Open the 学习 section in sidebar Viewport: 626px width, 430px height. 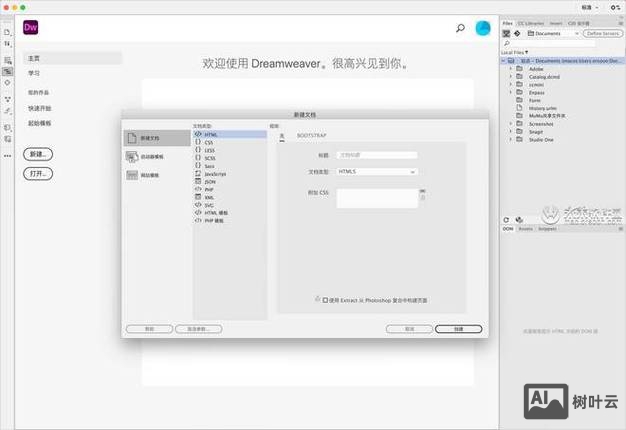(34, 73)
